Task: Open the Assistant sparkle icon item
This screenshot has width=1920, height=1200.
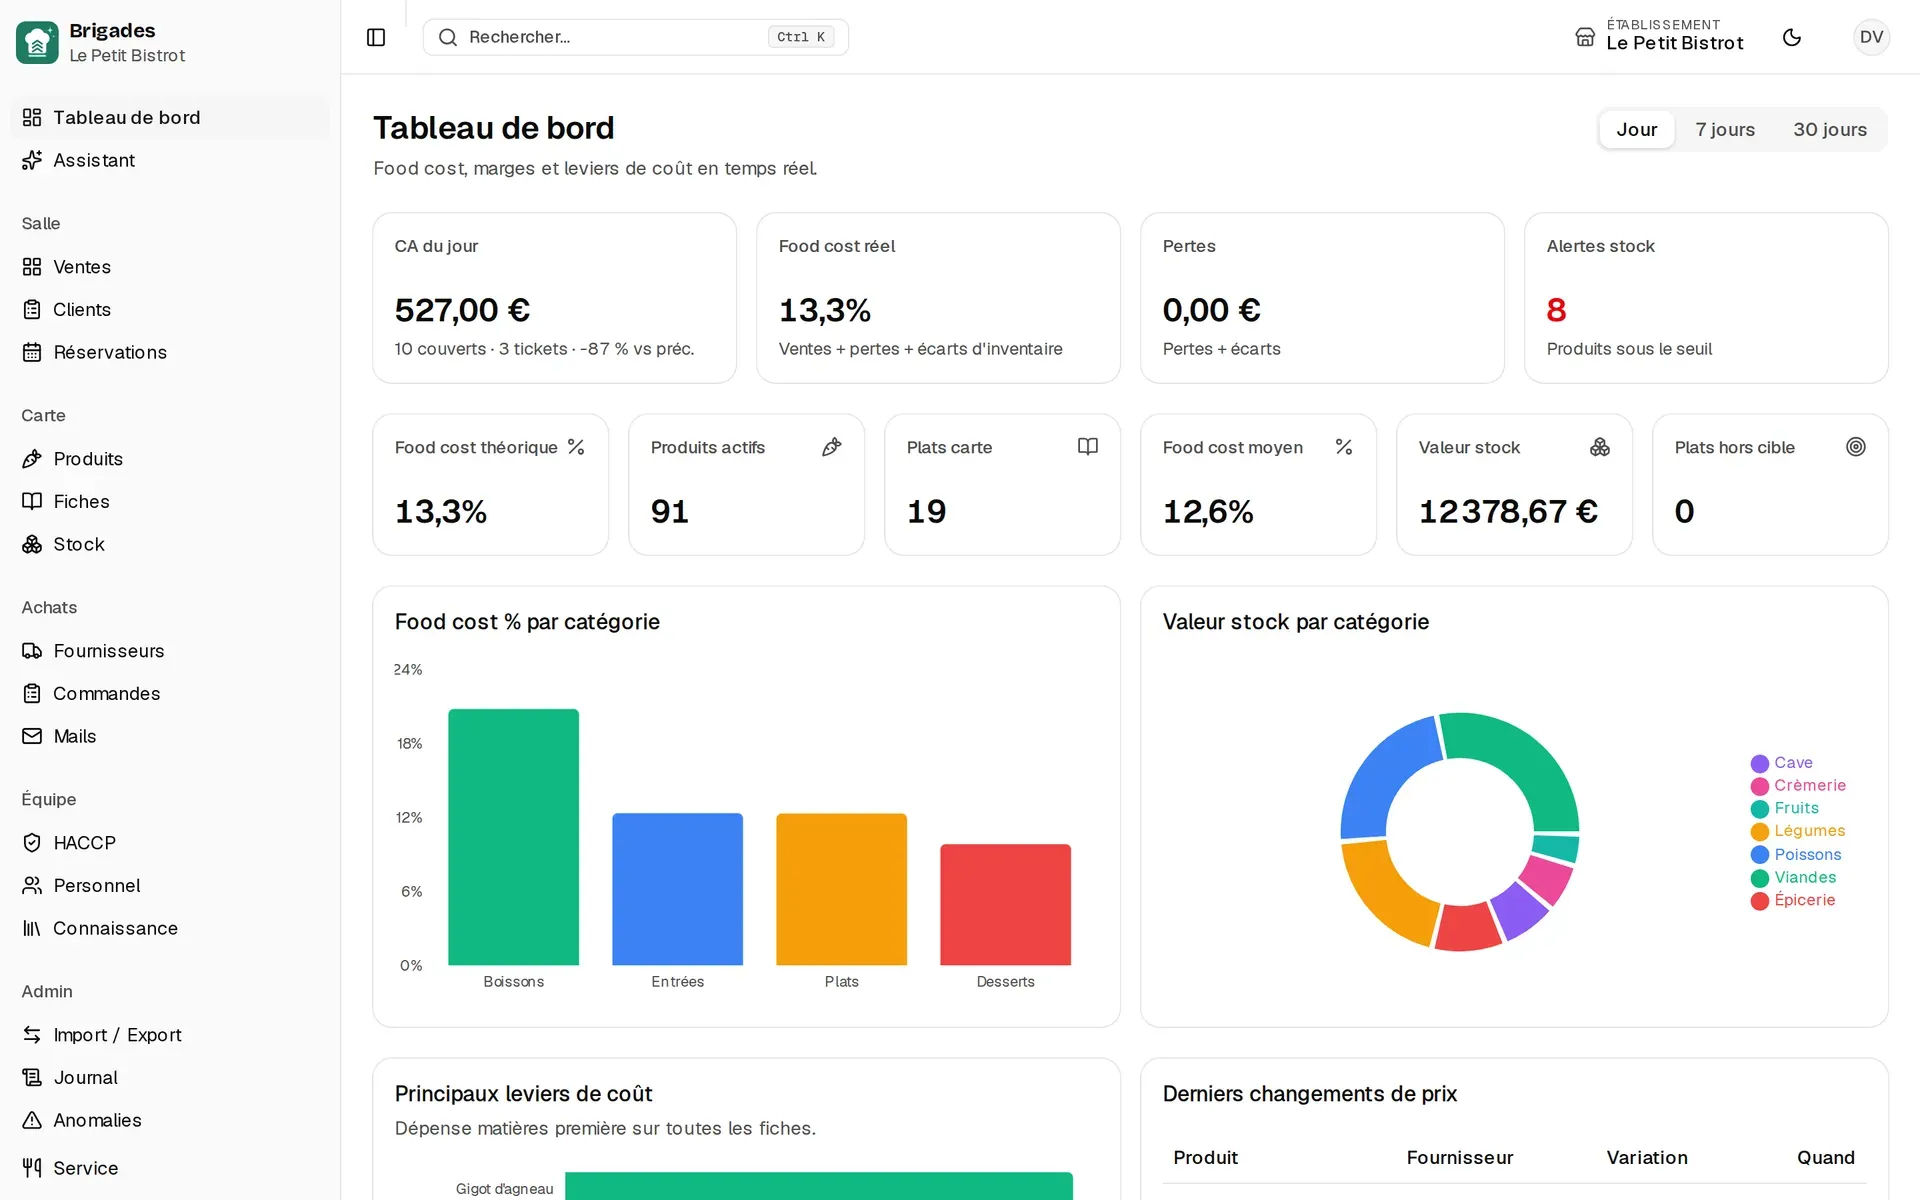Action: [x=32, y=160]
